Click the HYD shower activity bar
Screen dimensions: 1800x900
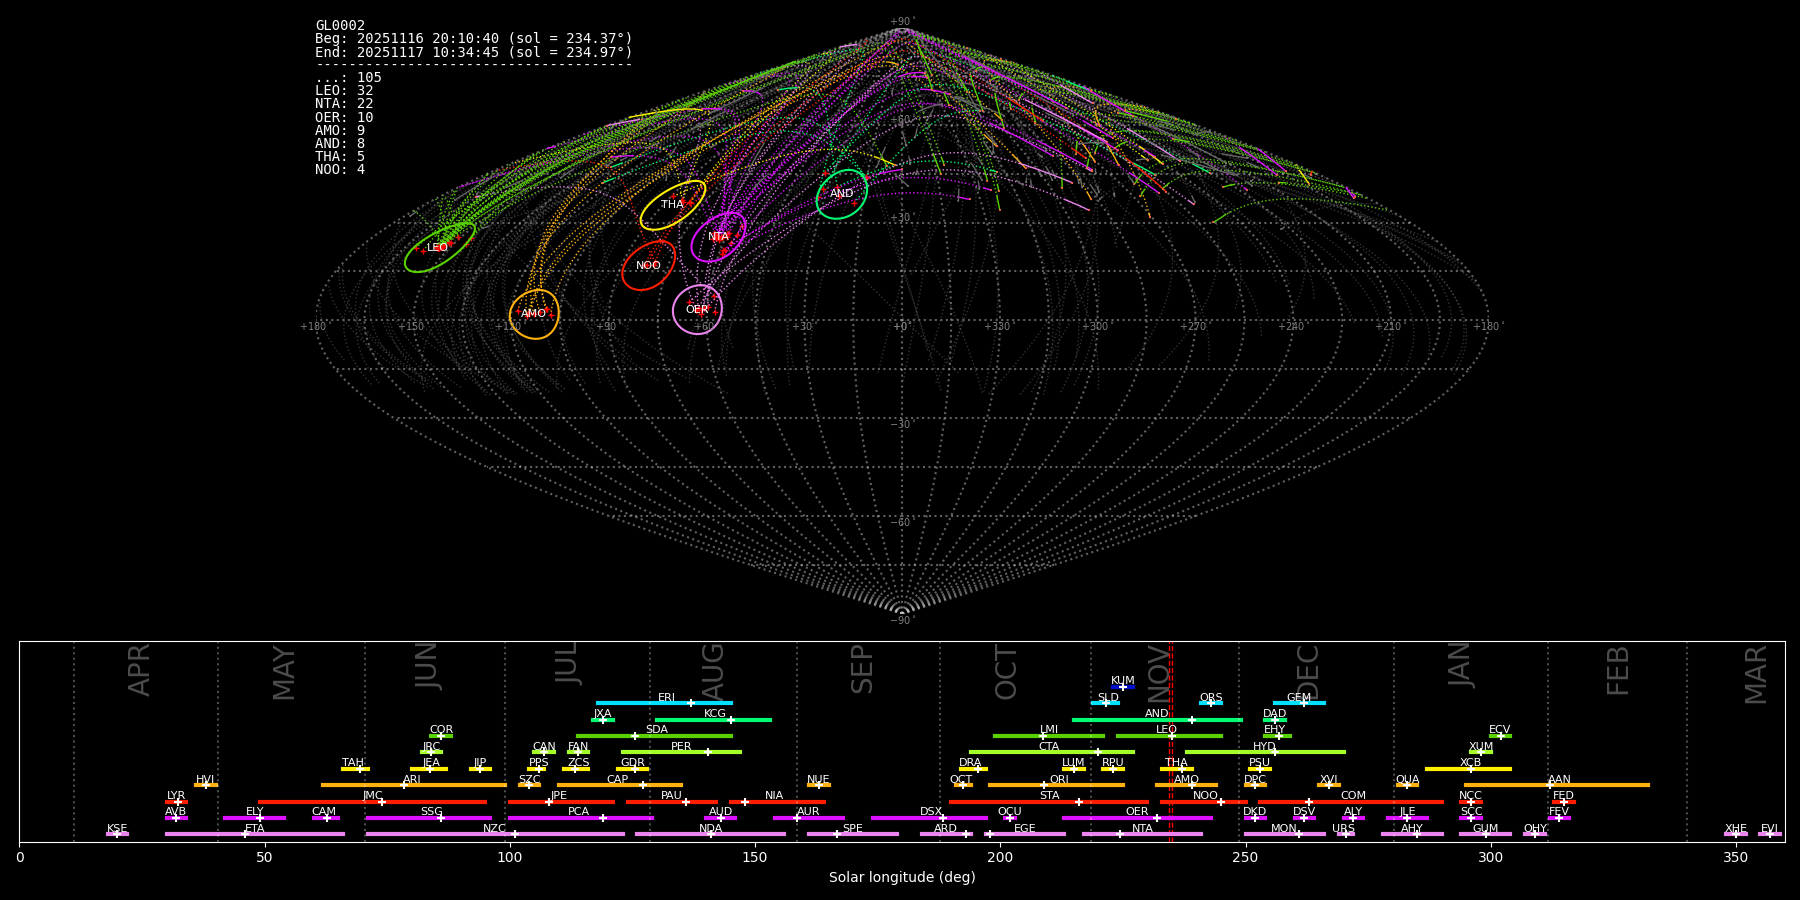click(x=1265, y=752)
